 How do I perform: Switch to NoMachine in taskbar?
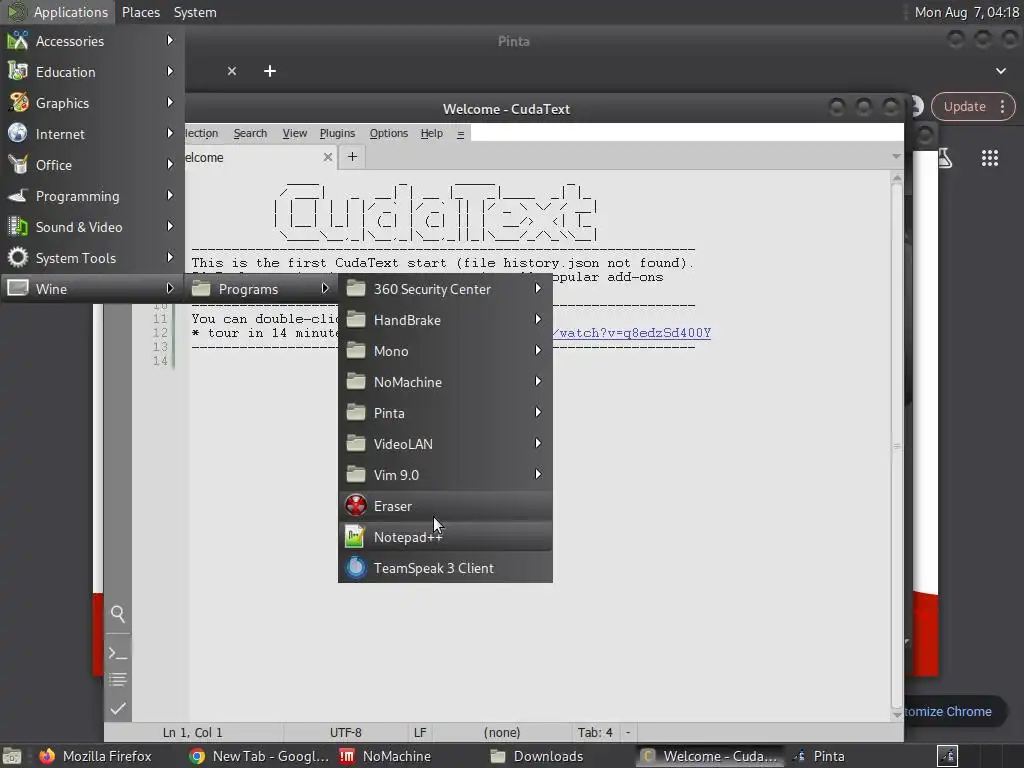click(x=385, y=756)
